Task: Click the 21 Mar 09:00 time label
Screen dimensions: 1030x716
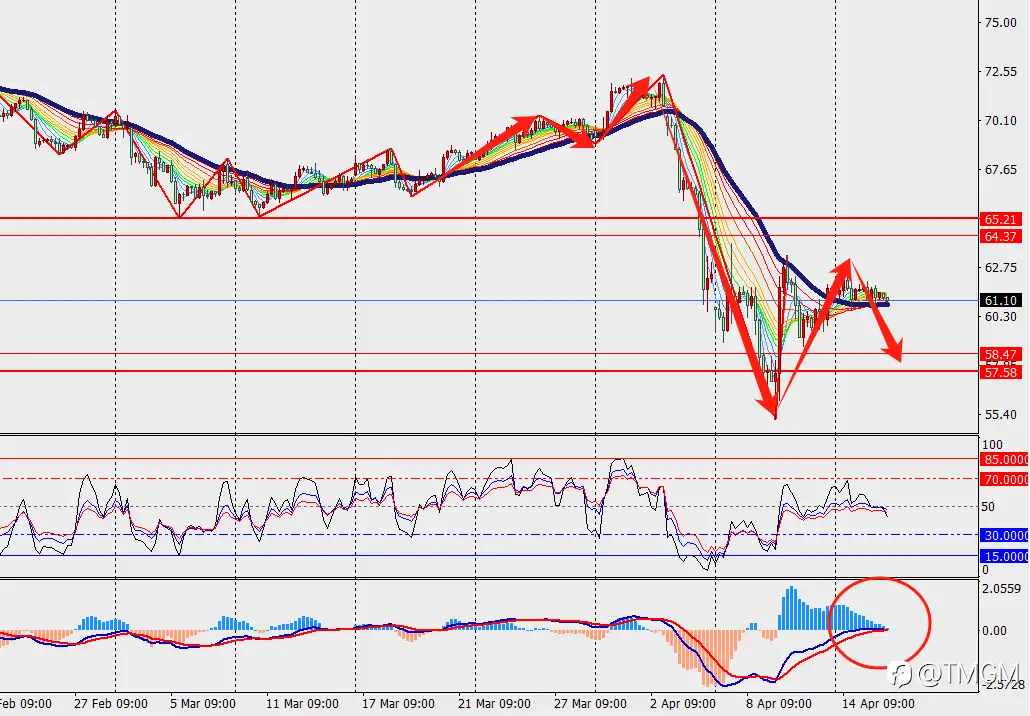Action: tap(495, 704)
